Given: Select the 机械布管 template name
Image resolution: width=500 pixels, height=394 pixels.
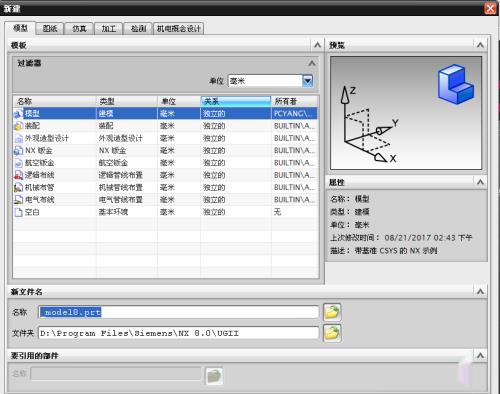Looking at the screenshot, I should click(x=39, y=187).
